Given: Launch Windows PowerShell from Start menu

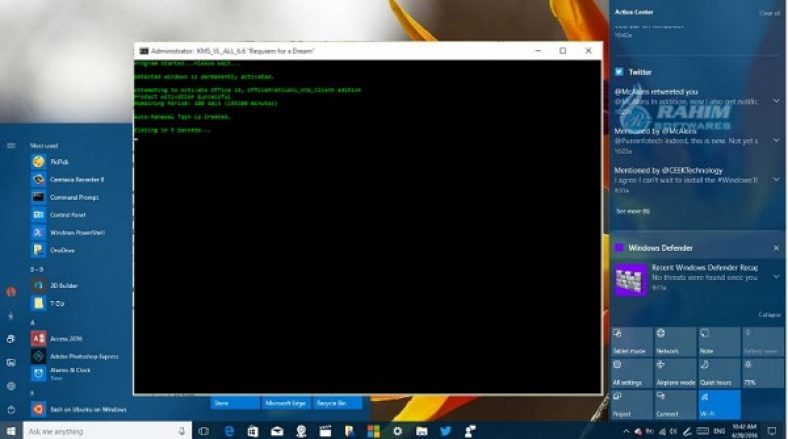Looking at the screenshot, I should [x=68, y=233].
